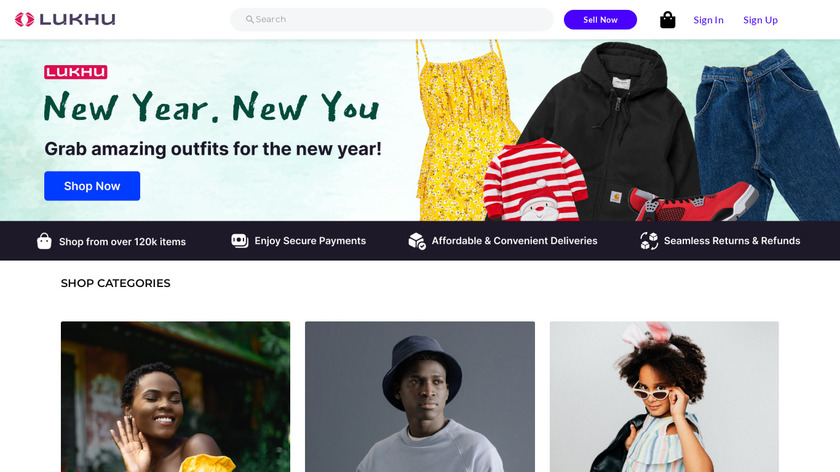Open the Sign In link
This screenshot has height=472, width=840.
[708, 20]
